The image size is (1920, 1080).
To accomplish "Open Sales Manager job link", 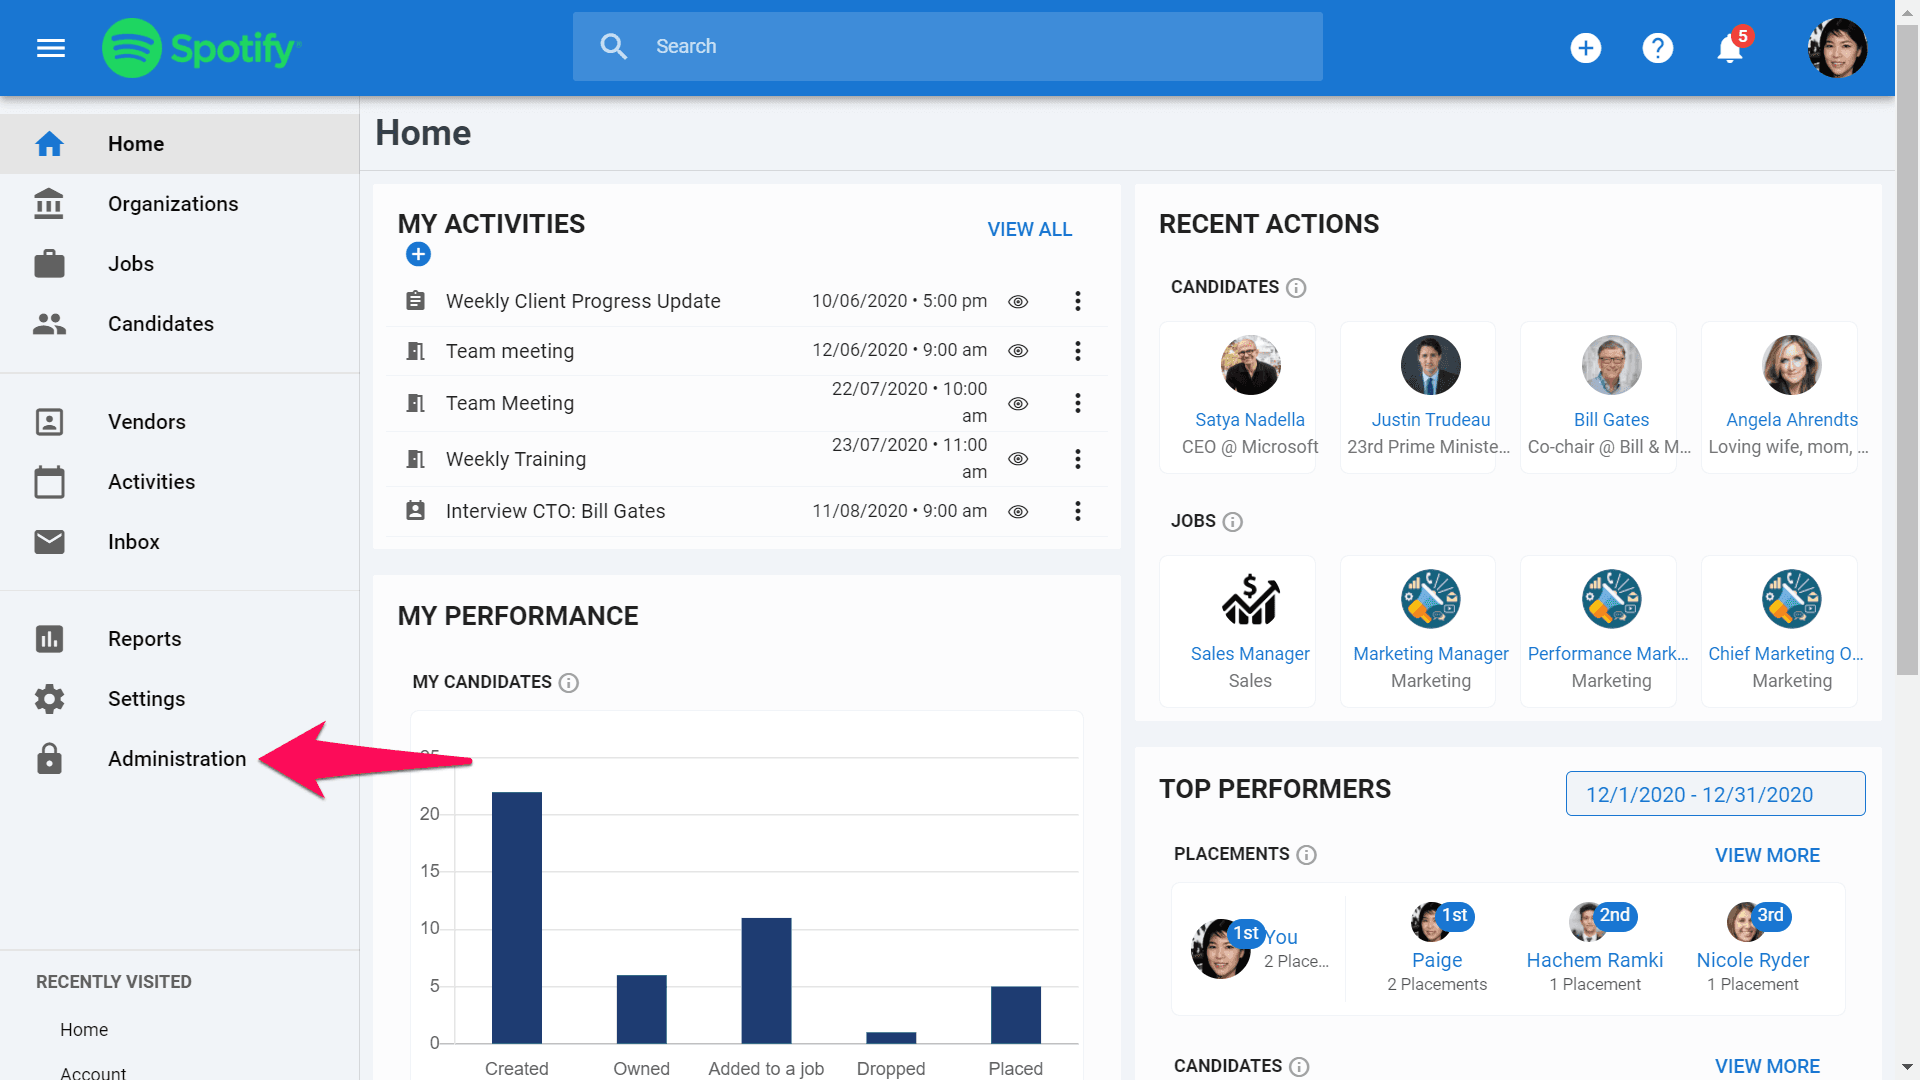I will coord(1250,654).
